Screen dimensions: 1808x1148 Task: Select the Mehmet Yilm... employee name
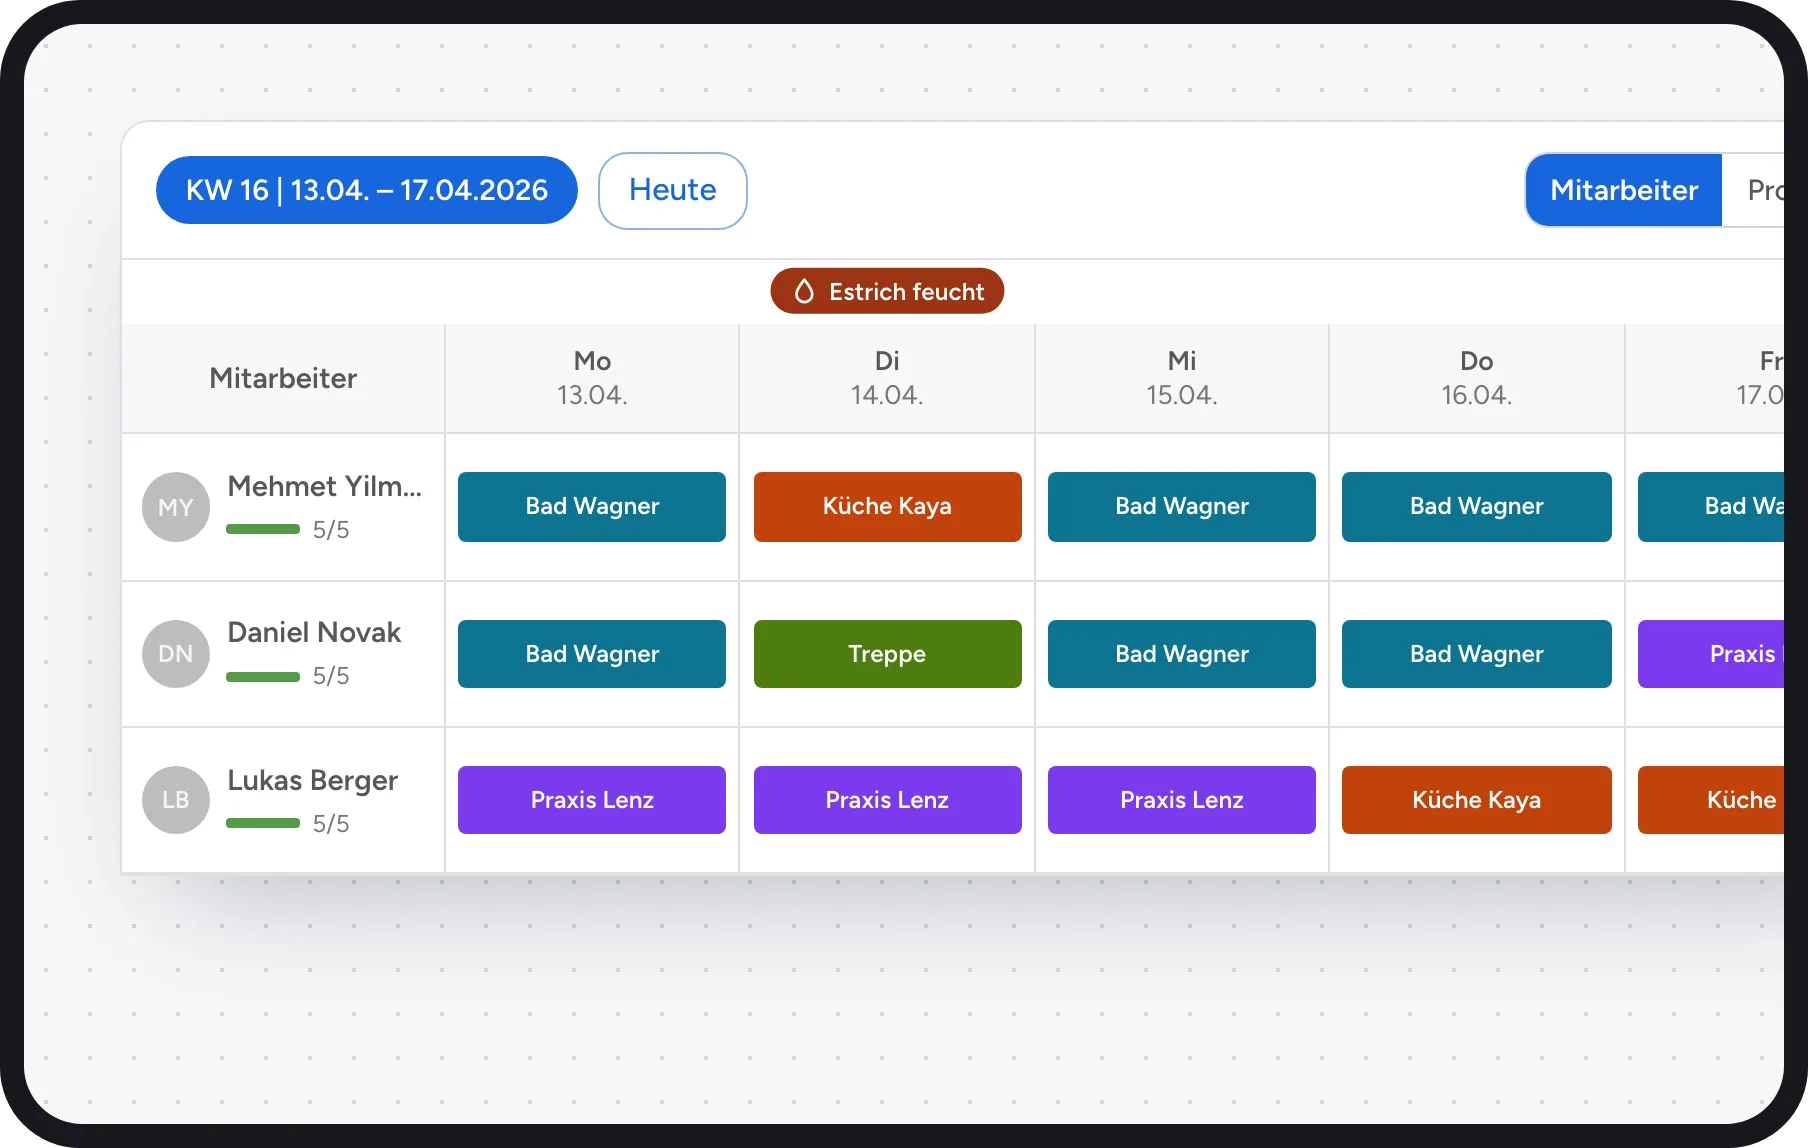pos(325,486)
